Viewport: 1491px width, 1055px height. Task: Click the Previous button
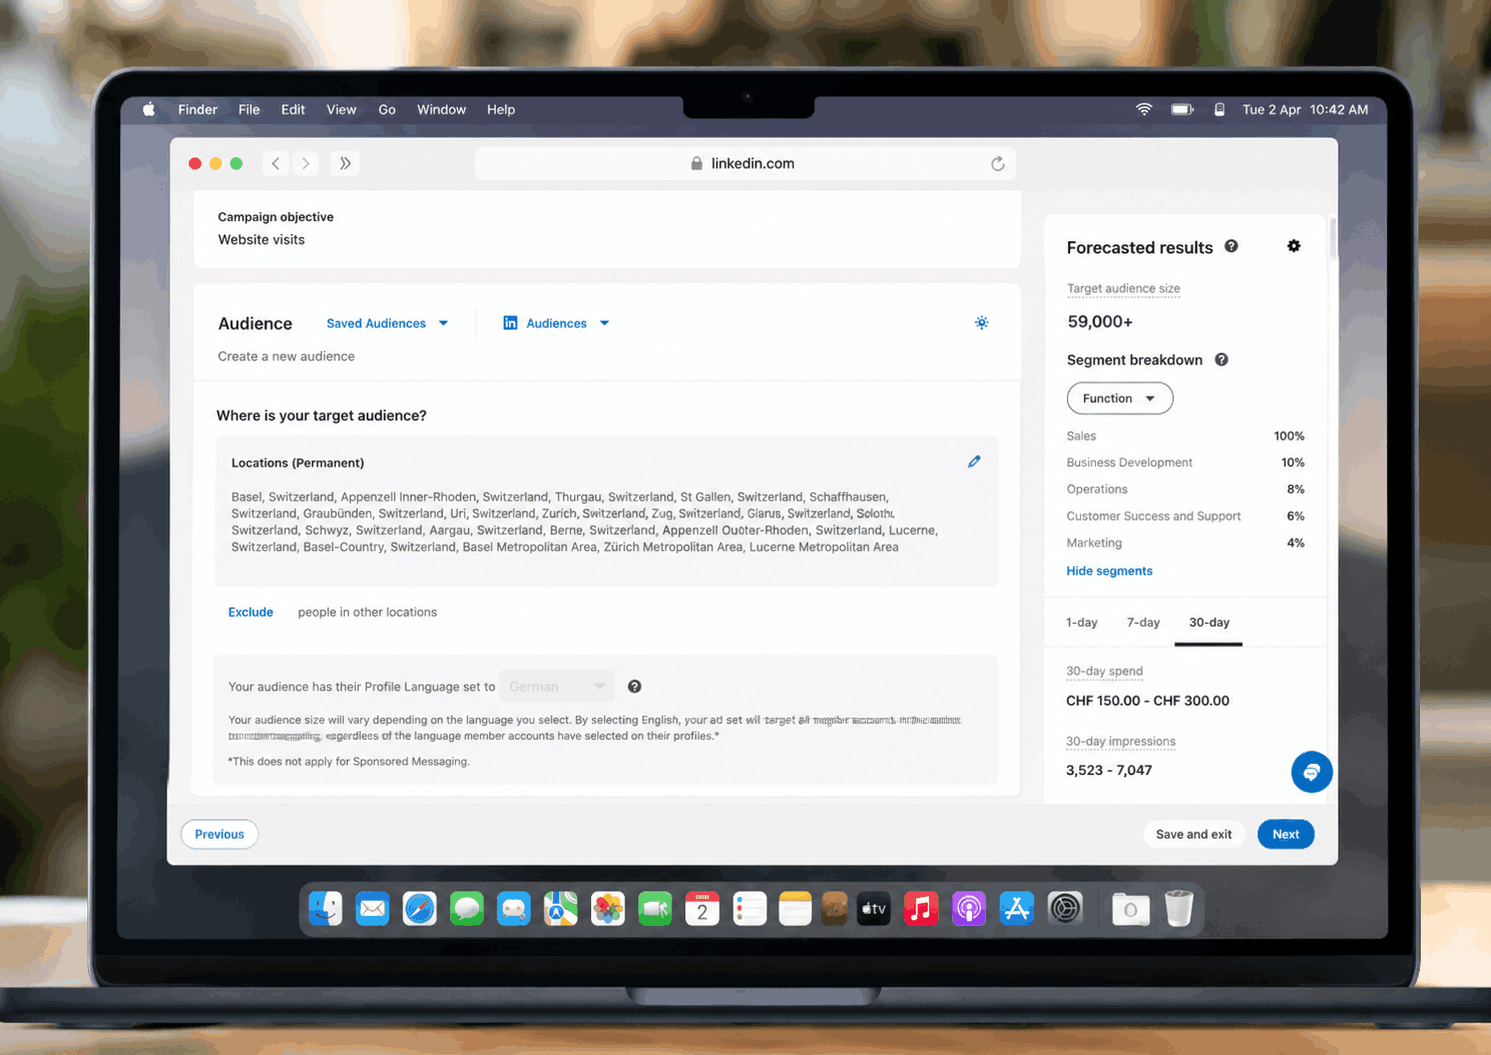click(x=219, y=834)
